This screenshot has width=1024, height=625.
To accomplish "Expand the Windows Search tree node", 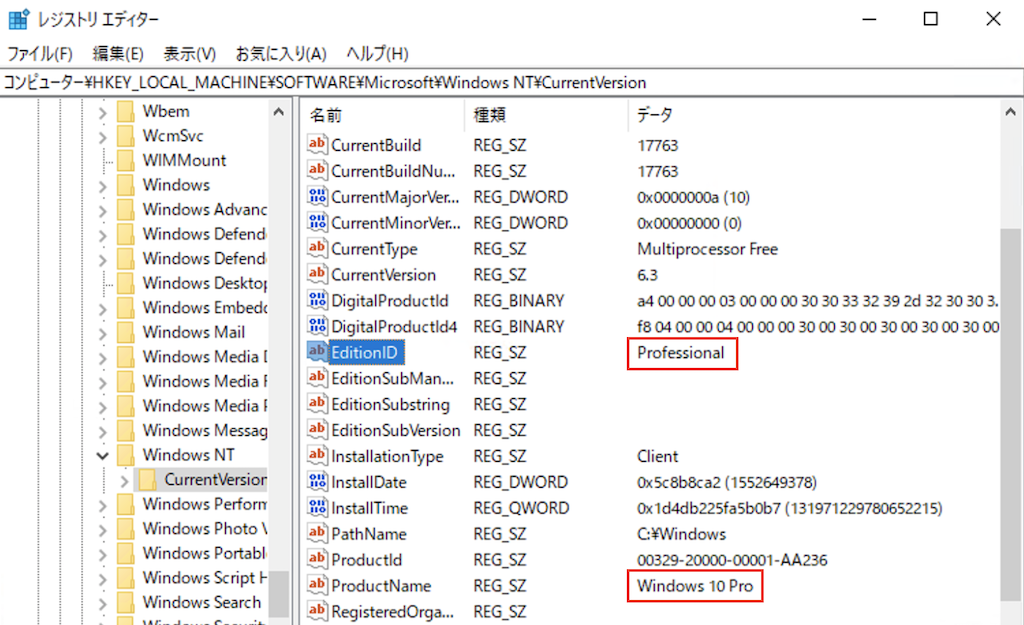I will tap(102, 602).
